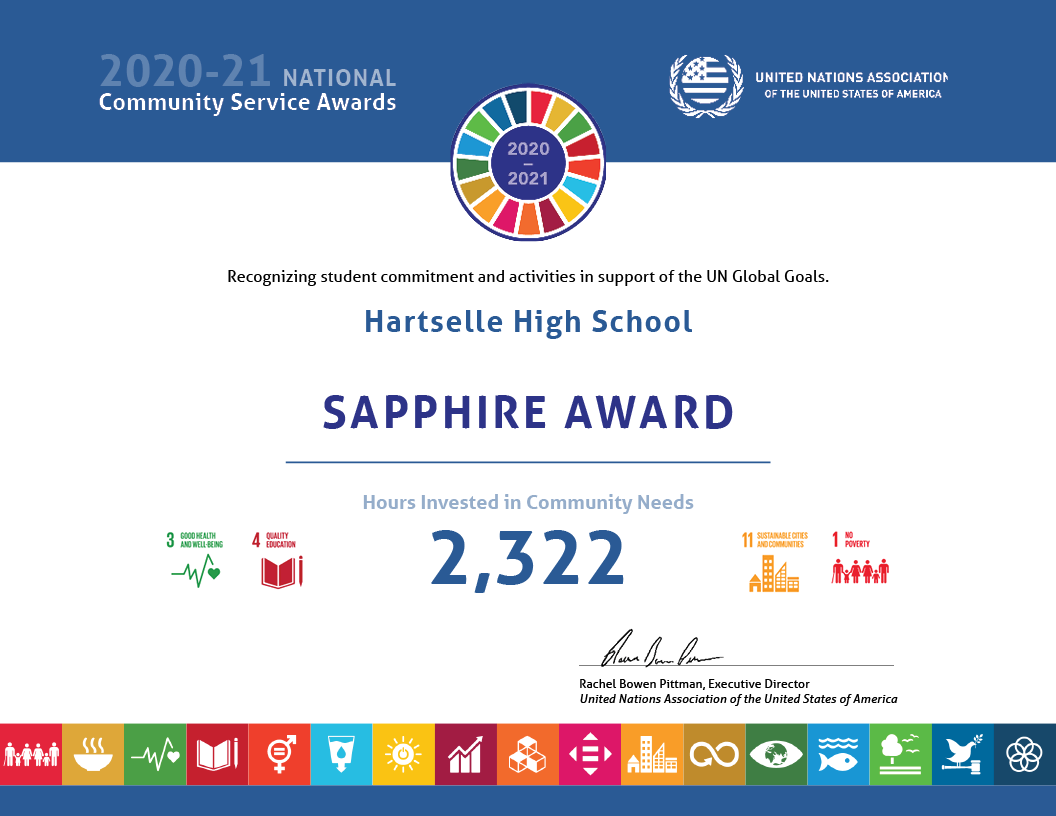
Task: Click the Goal 1 No Poverty icon beside hours
Action: [x=860, y=557]
